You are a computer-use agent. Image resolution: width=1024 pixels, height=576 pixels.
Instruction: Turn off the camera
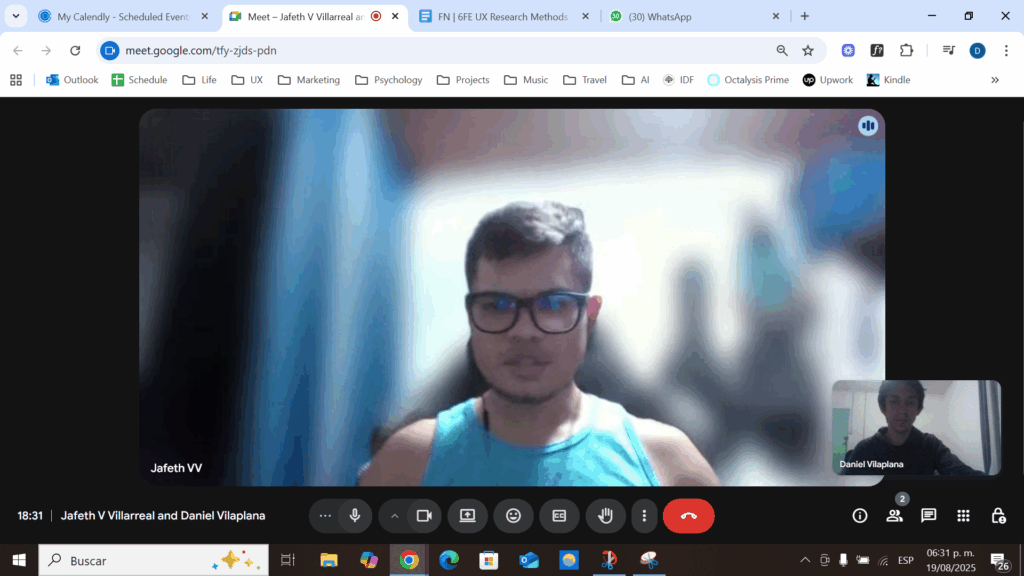click(423, 516)
